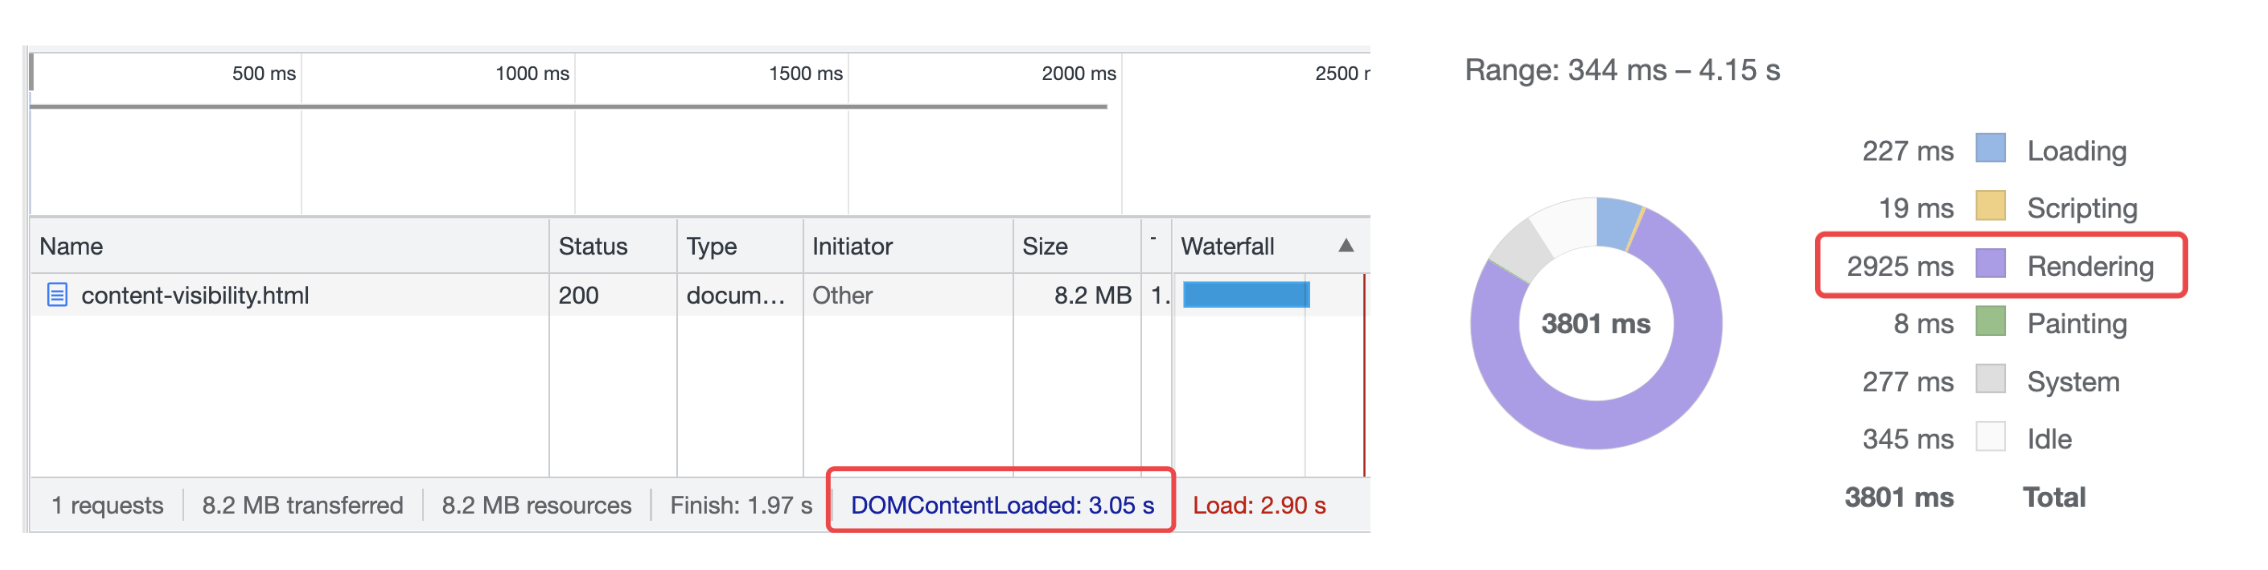Screen dimensions: 2268x570
Task: Click the purple Rendering color swatch
Action: [1990, 264]
